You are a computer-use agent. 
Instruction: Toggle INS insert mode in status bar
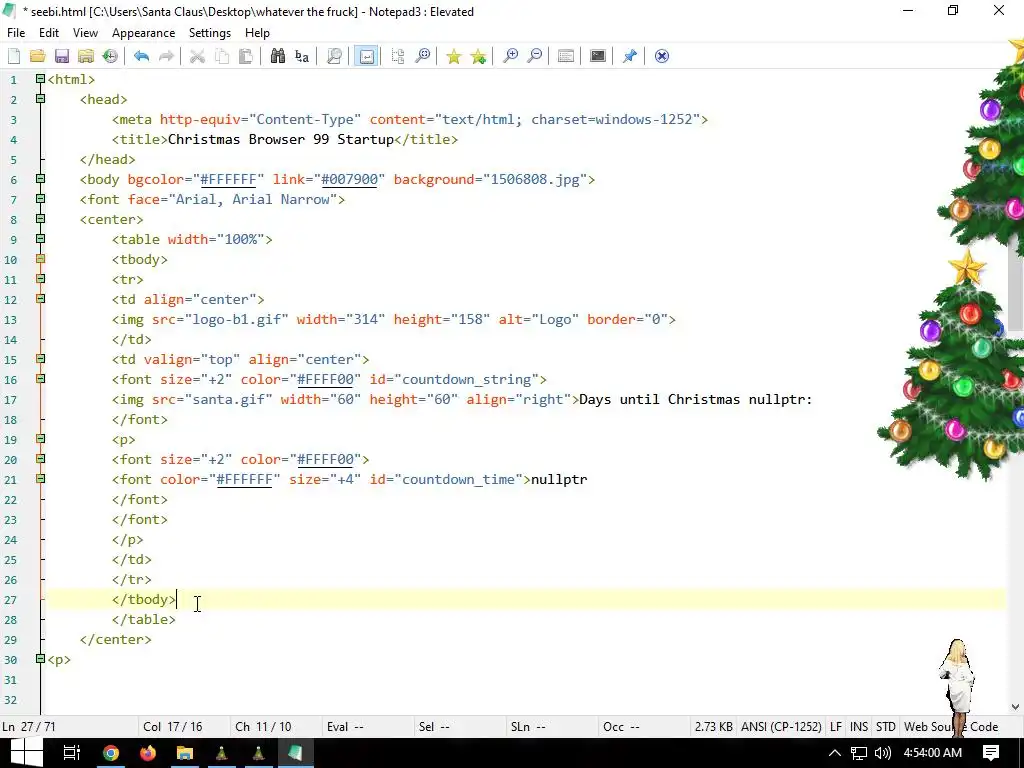pyautogui.click(x=859, y=727)
